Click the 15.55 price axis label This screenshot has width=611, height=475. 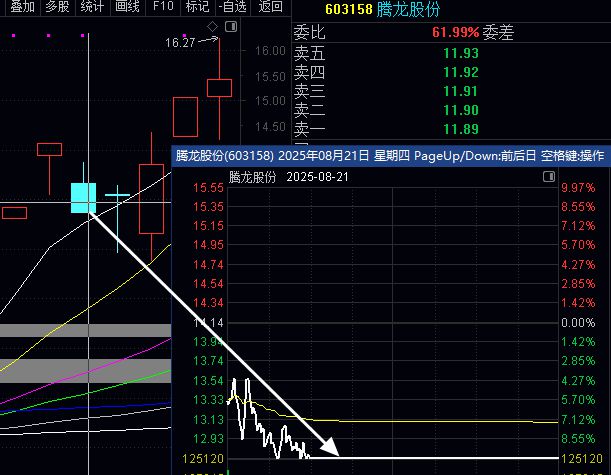208,188
